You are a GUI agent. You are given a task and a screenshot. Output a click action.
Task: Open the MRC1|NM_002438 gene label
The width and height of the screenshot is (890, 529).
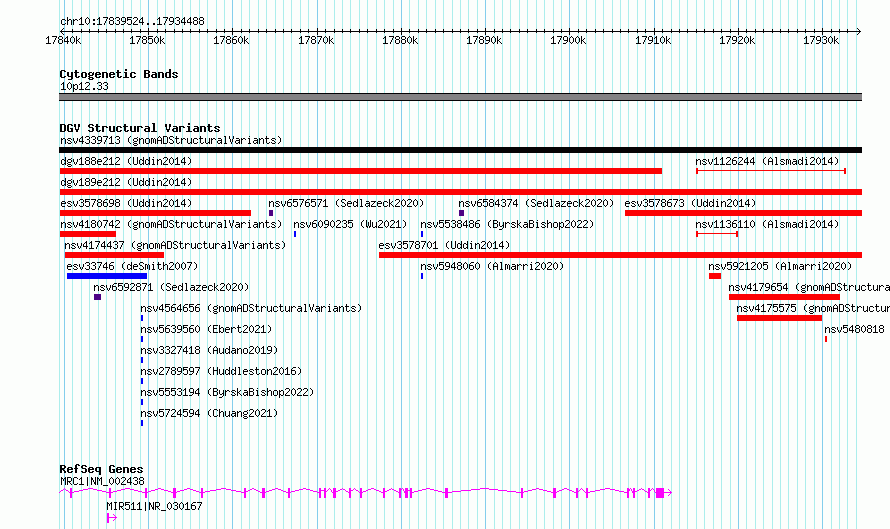click(x=102, y=481)
